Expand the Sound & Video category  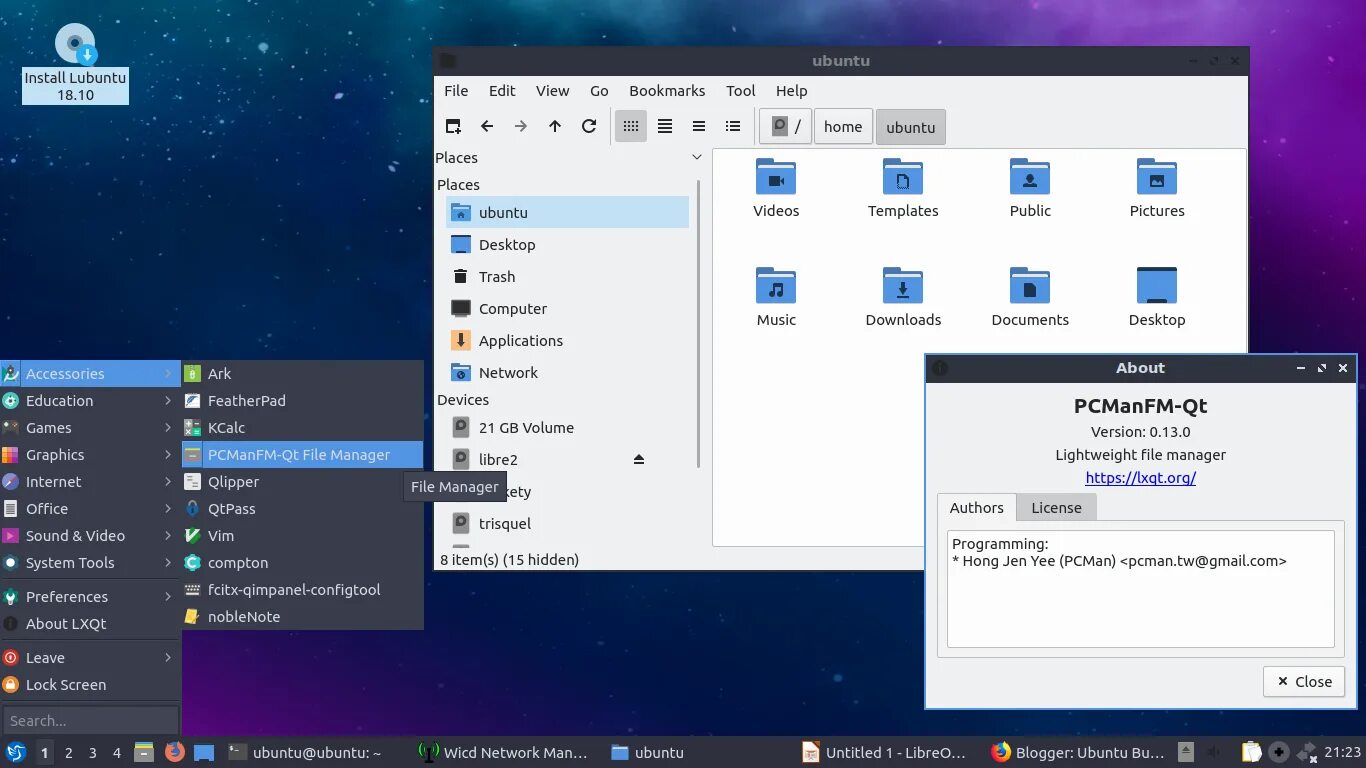point(90,535)
